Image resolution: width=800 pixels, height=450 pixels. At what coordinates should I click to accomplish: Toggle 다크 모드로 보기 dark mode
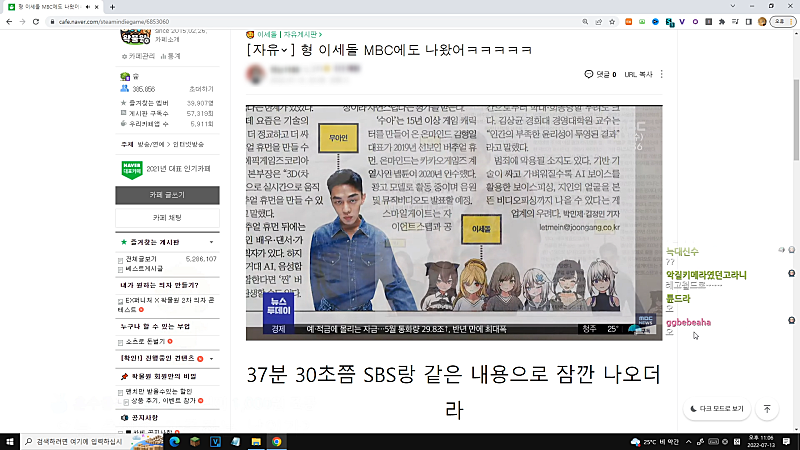(x=717, y=409)
